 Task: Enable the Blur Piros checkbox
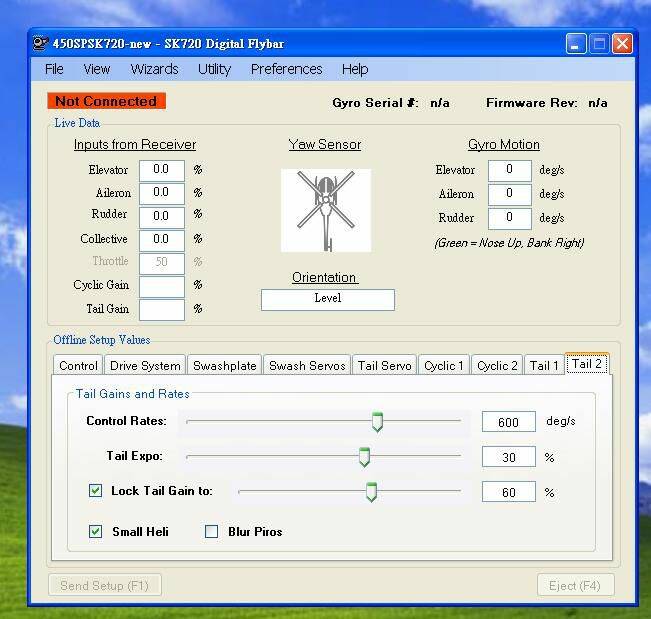pos(211,531)
